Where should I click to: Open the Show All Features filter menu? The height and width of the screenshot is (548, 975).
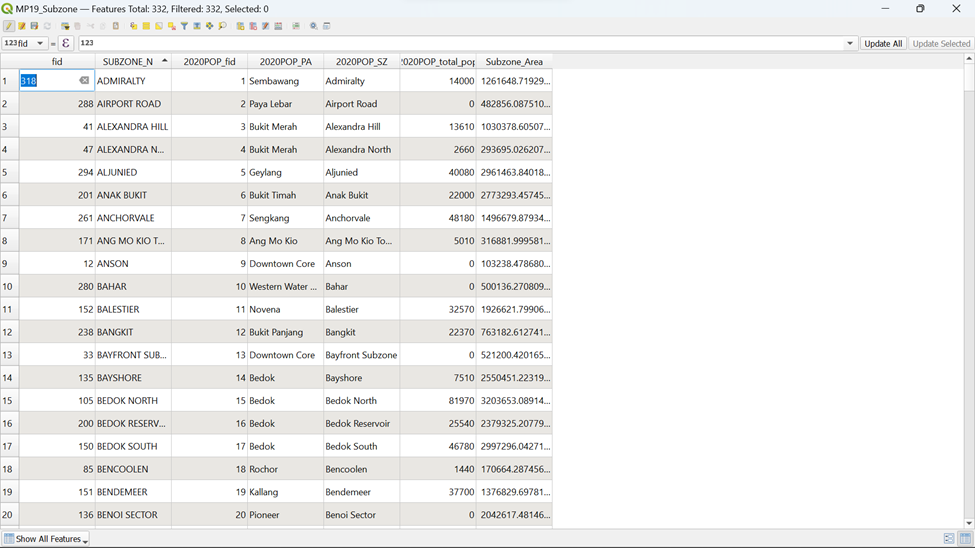[46, 539]
